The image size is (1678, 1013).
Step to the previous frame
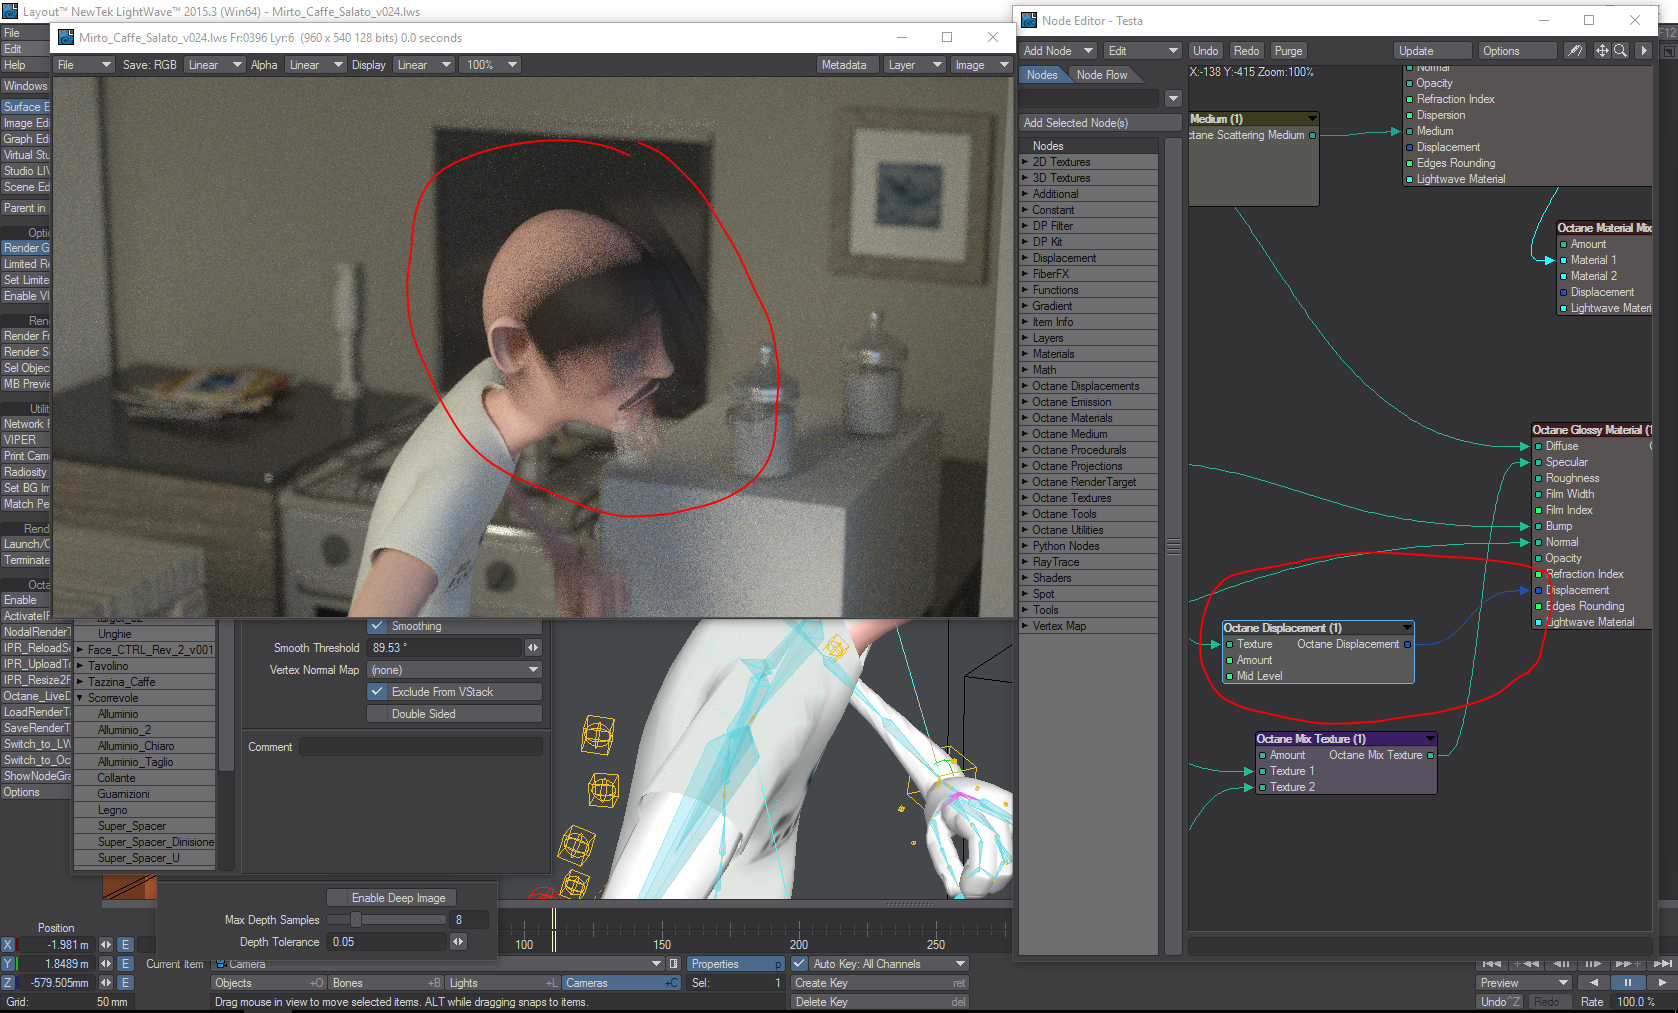(1560, 964)
